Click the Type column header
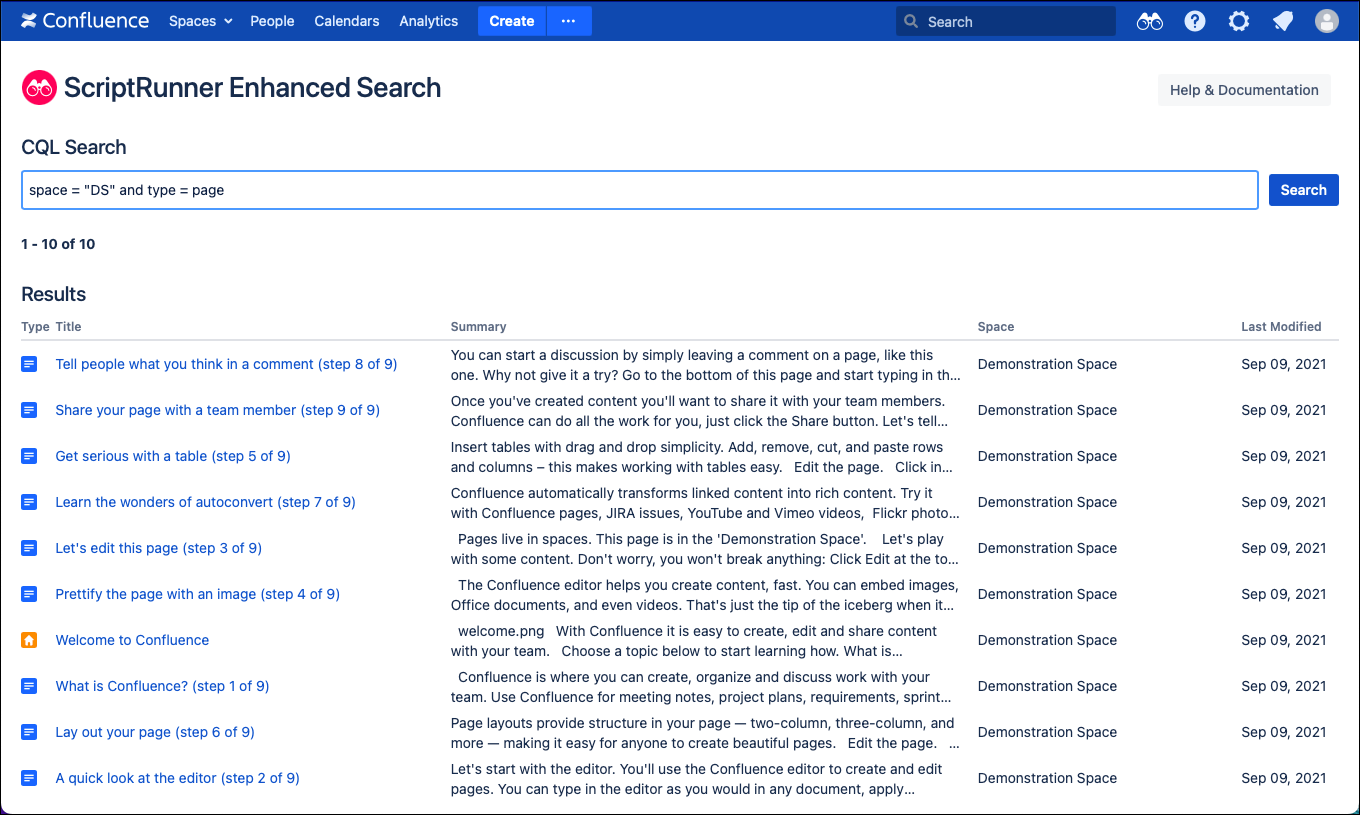Screen dimensions: 1360x815 [35, 327]
